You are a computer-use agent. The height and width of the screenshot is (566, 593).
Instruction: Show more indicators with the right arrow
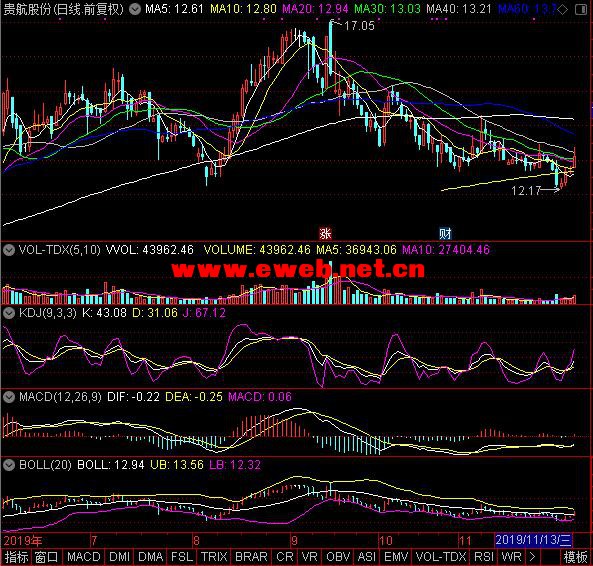(x=532, y=557)
